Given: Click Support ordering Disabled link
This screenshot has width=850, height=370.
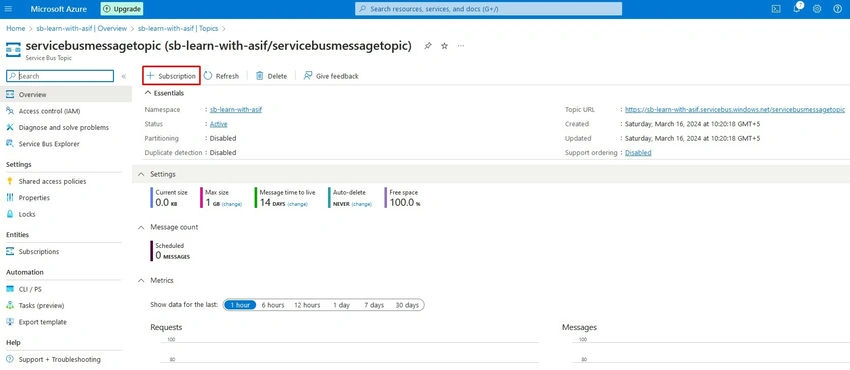Looking at the screenshot, I should [638, 153].
